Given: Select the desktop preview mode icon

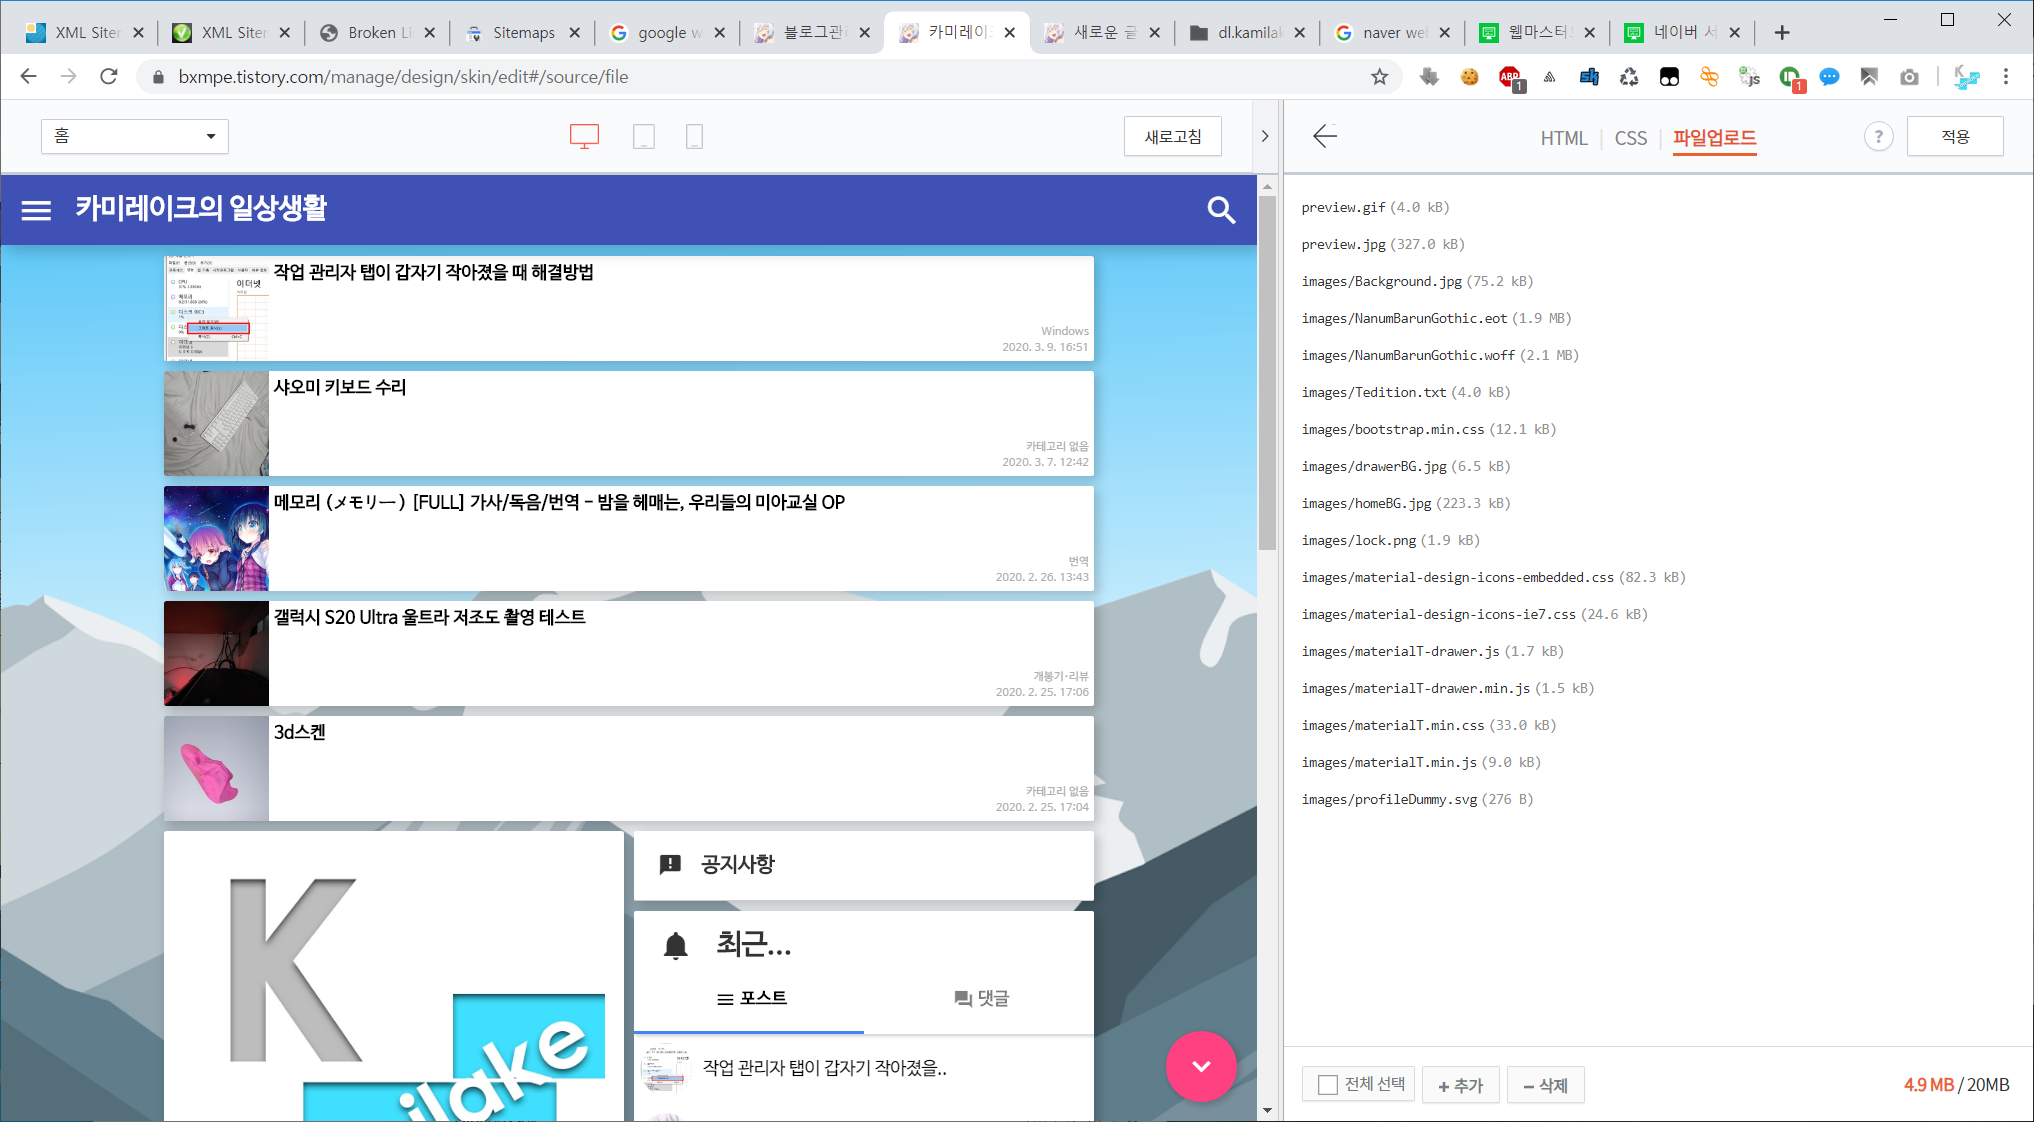Looking at the screenshot, I should (584, 137).
